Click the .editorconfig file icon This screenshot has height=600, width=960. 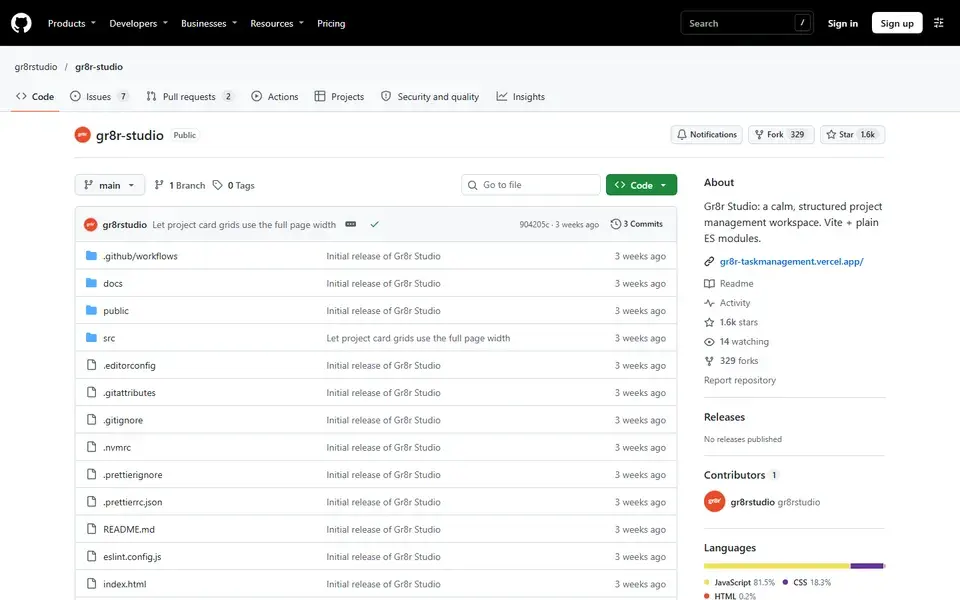[x=91, y=365]
